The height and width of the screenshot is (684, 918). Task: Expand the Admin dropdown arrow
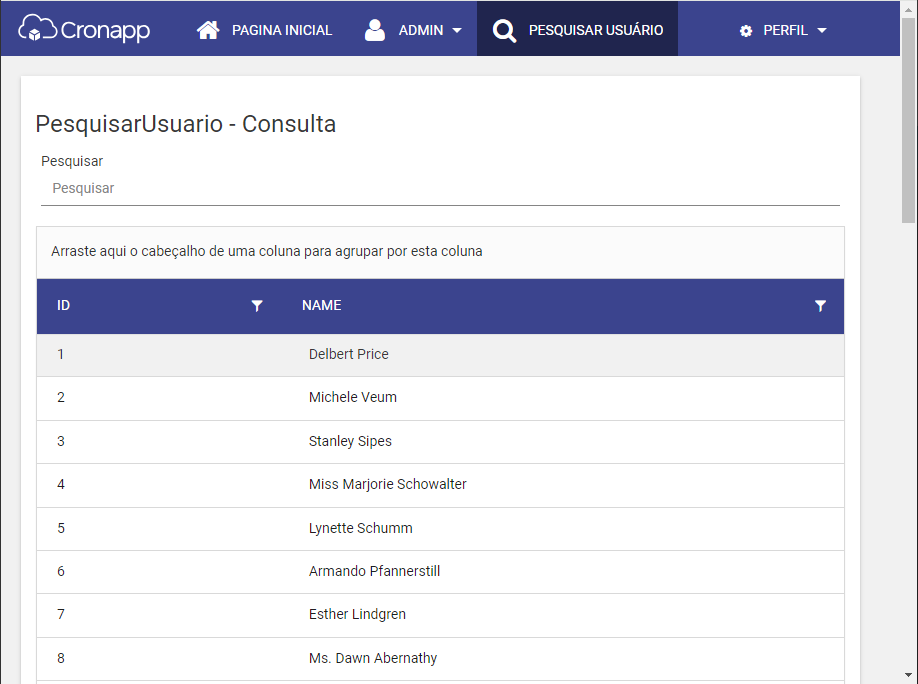457,30
